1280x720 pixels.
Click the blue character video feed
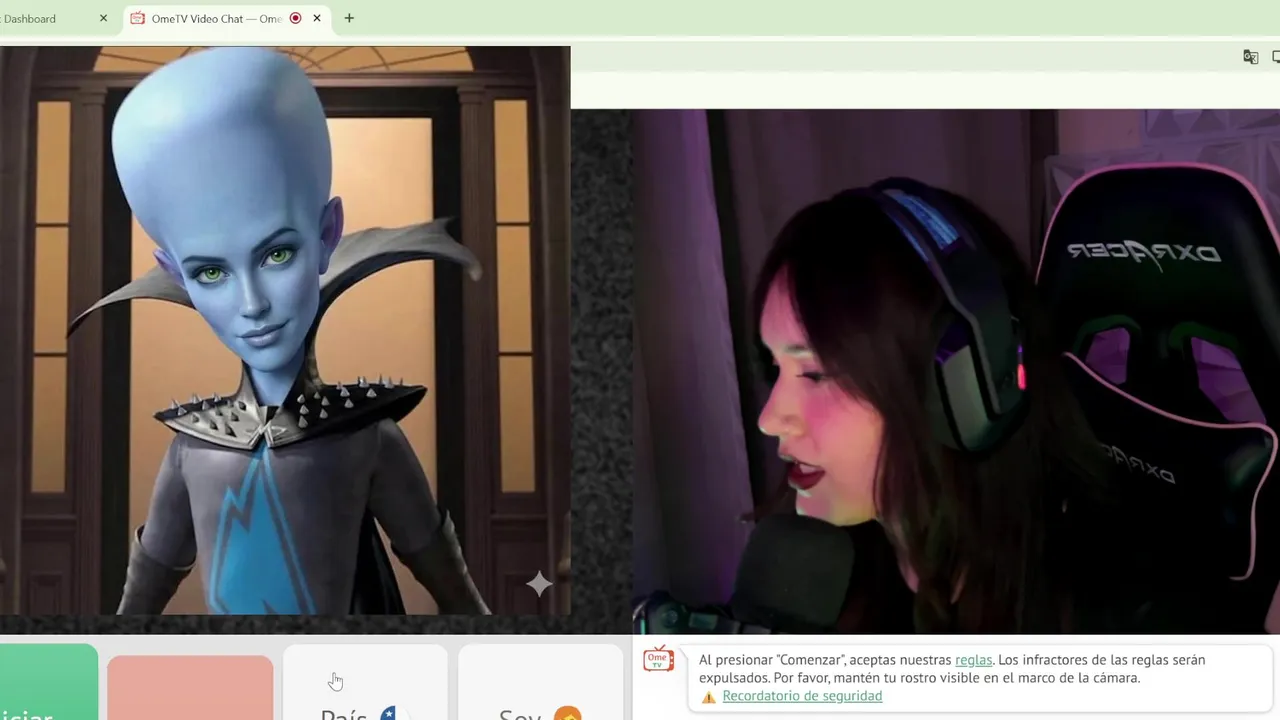(285, 330)
